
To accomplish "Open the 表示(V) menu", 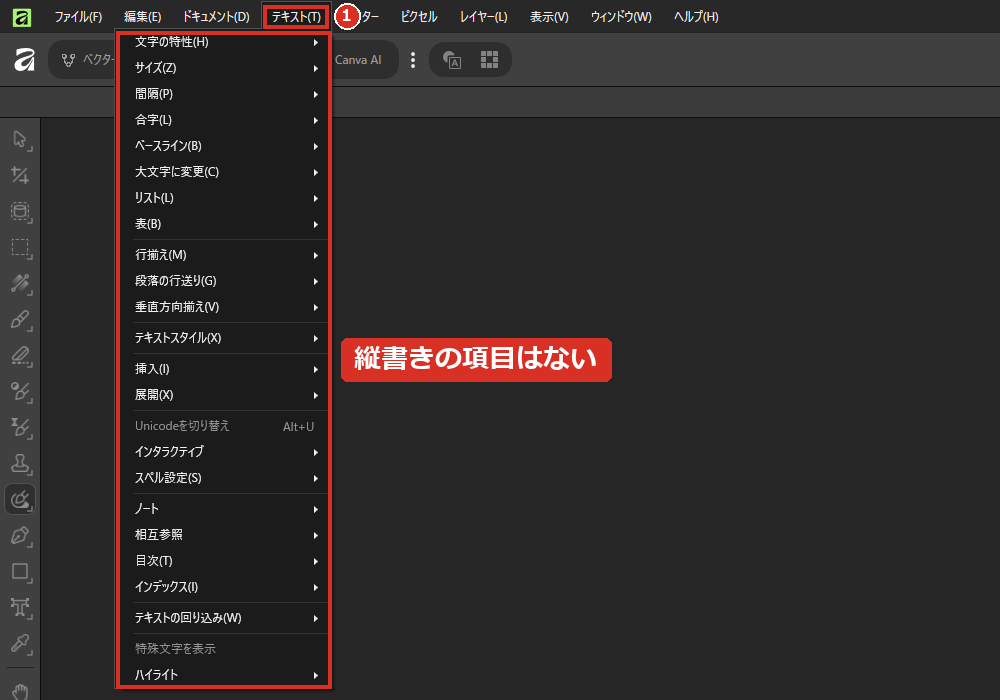I will (549, 17).
